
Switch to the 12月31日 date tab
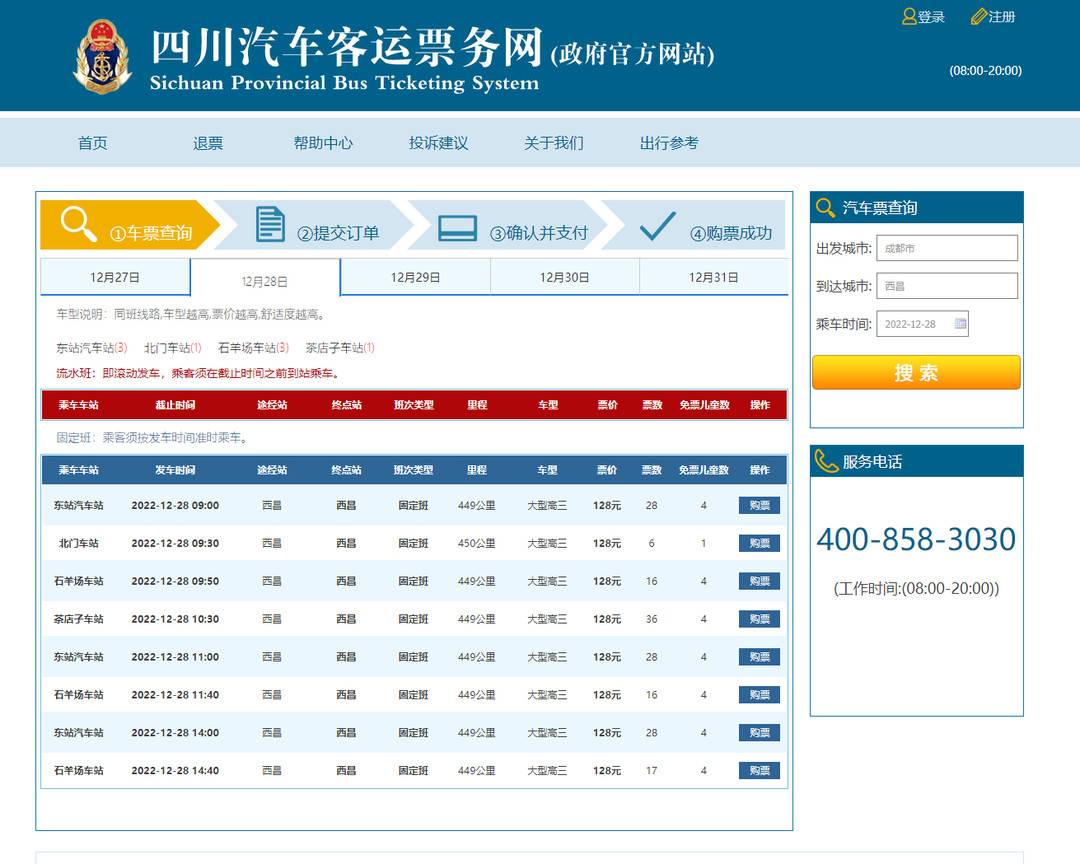713,277
